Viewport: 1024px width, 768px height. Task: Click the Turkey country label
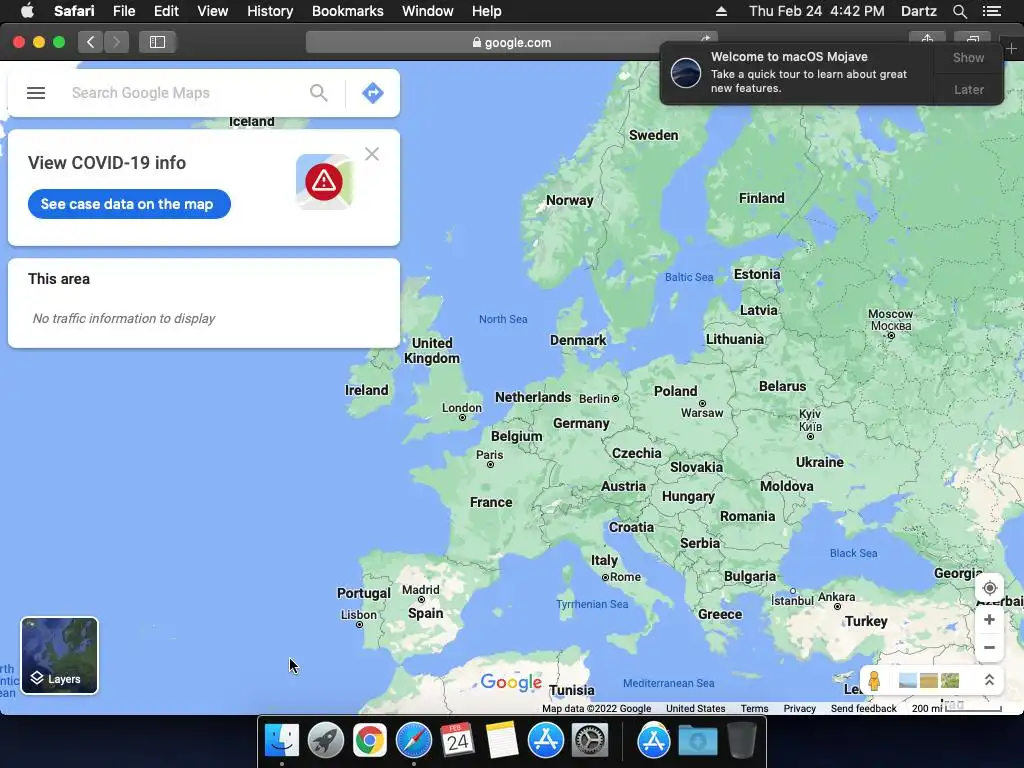coord(866,621)
